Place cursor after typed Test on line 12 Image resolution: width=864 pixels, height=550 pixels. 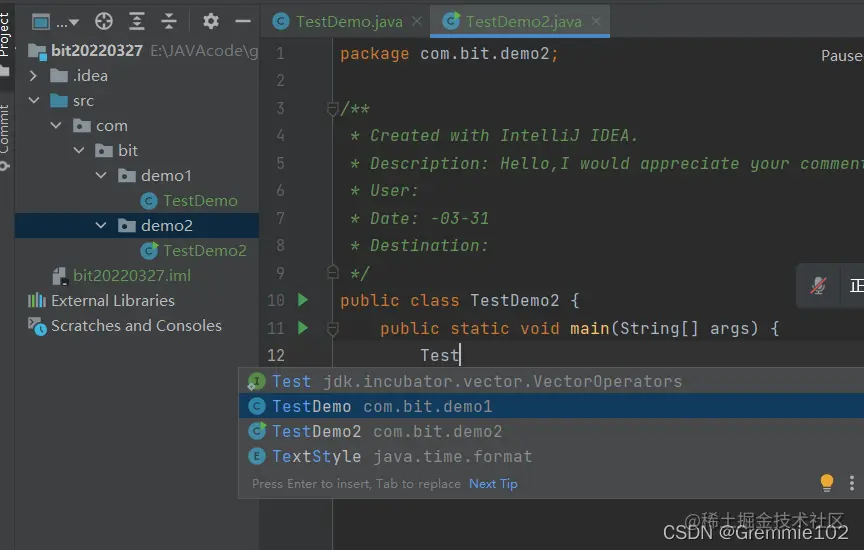[460, 355]
